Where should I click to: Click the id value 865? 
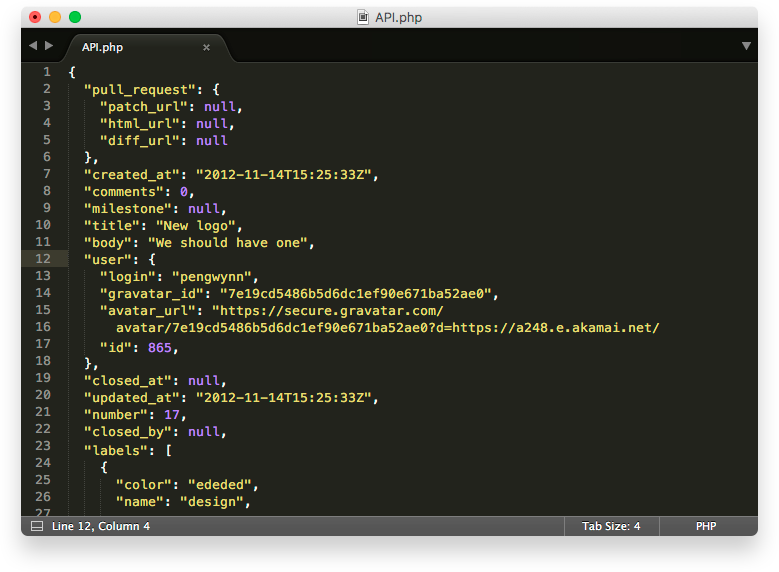click(x=159, y=347)
